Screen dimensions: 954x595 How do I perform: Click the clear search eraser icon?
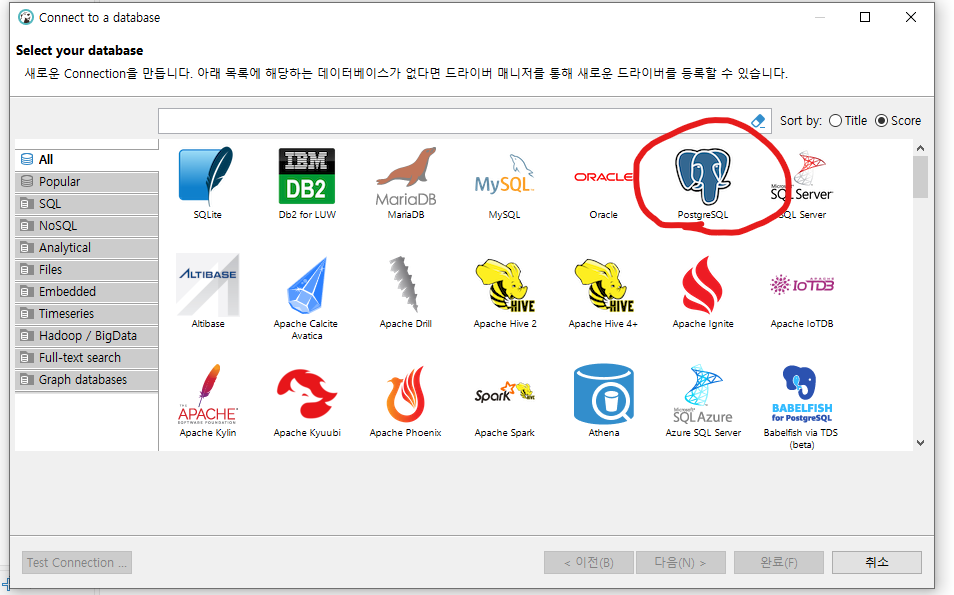pos(757,121)
